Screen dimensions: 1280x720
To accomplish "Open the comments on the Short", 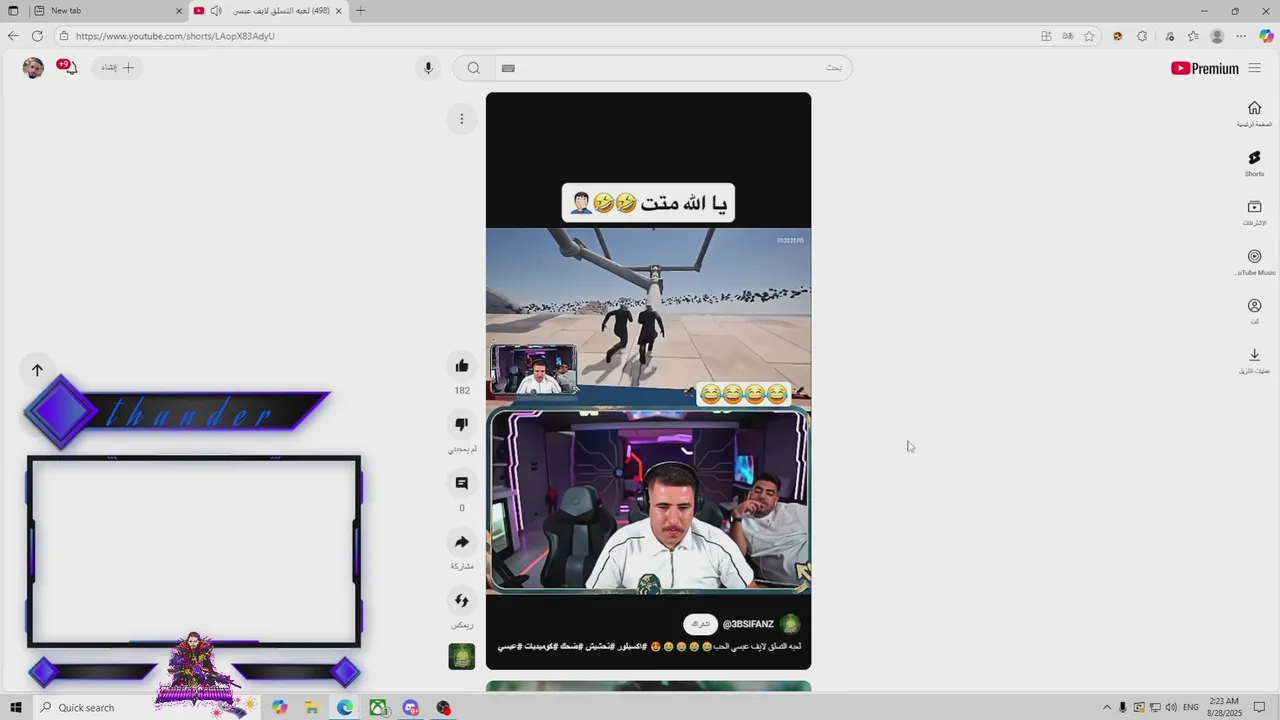I will tap(462, 483).
